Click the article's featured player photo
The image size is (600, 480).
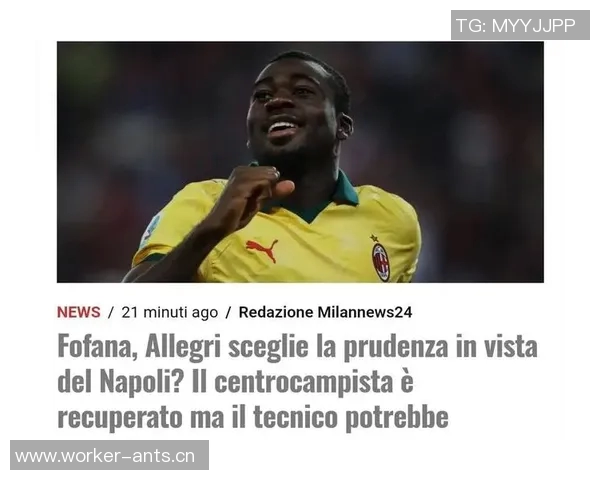point(300,162)
